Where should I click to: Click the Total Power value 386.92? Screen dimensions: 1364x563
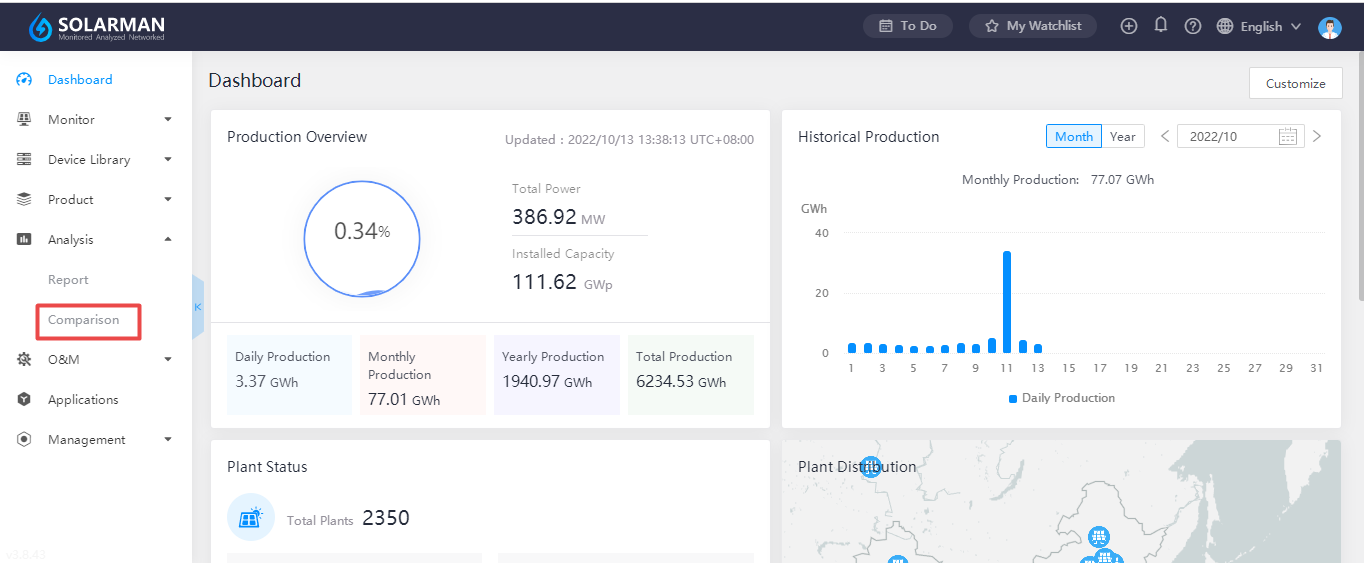[x=544, y=217]
